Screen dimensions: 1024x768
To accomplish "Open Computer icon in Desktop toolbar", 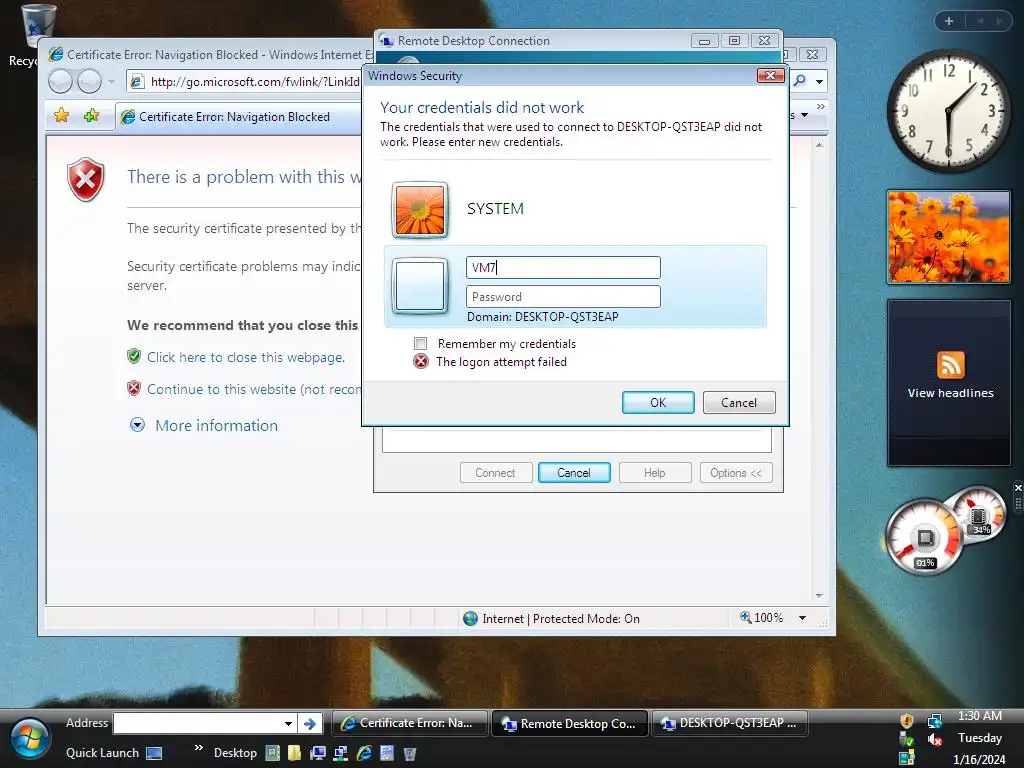I will pos(317,753).
